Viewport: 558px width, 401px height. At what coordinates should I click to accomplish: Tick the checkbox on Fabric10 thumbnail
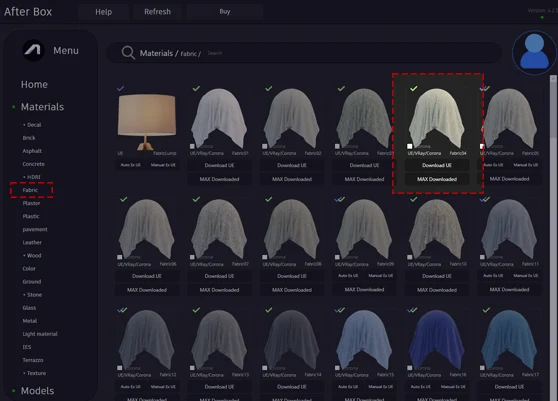pyautogui.click(x=410, y=257)
